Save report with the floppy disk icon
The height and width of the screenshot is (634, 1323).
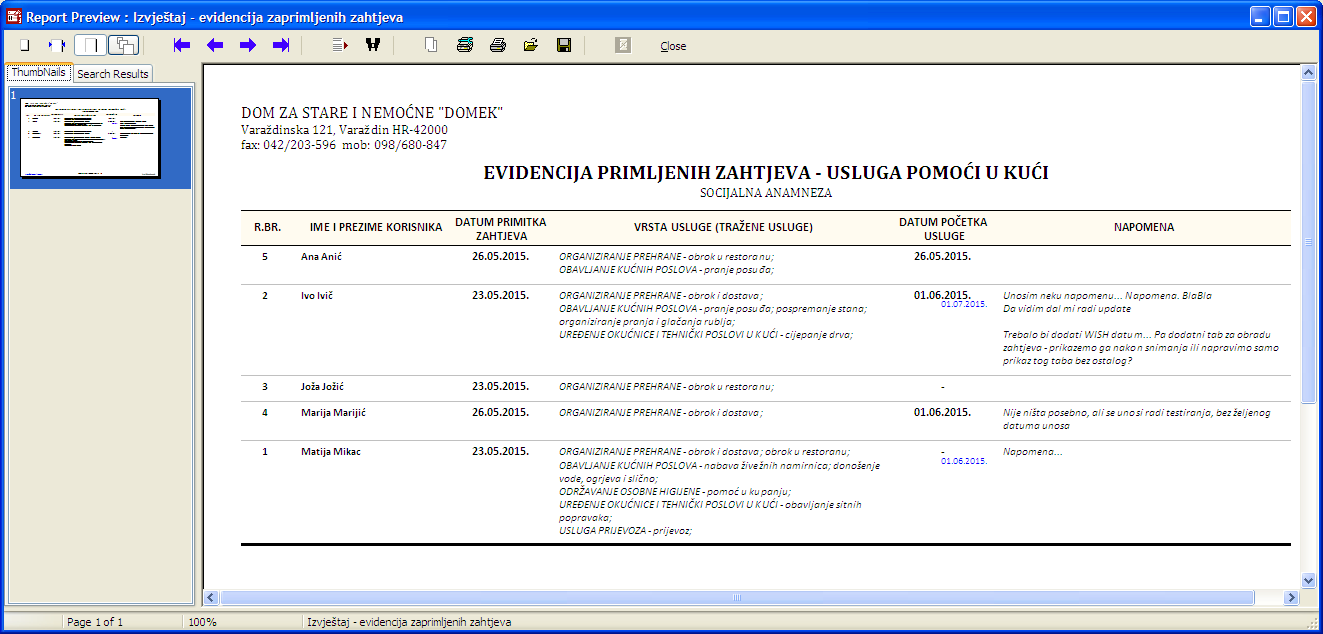[564, 45]
